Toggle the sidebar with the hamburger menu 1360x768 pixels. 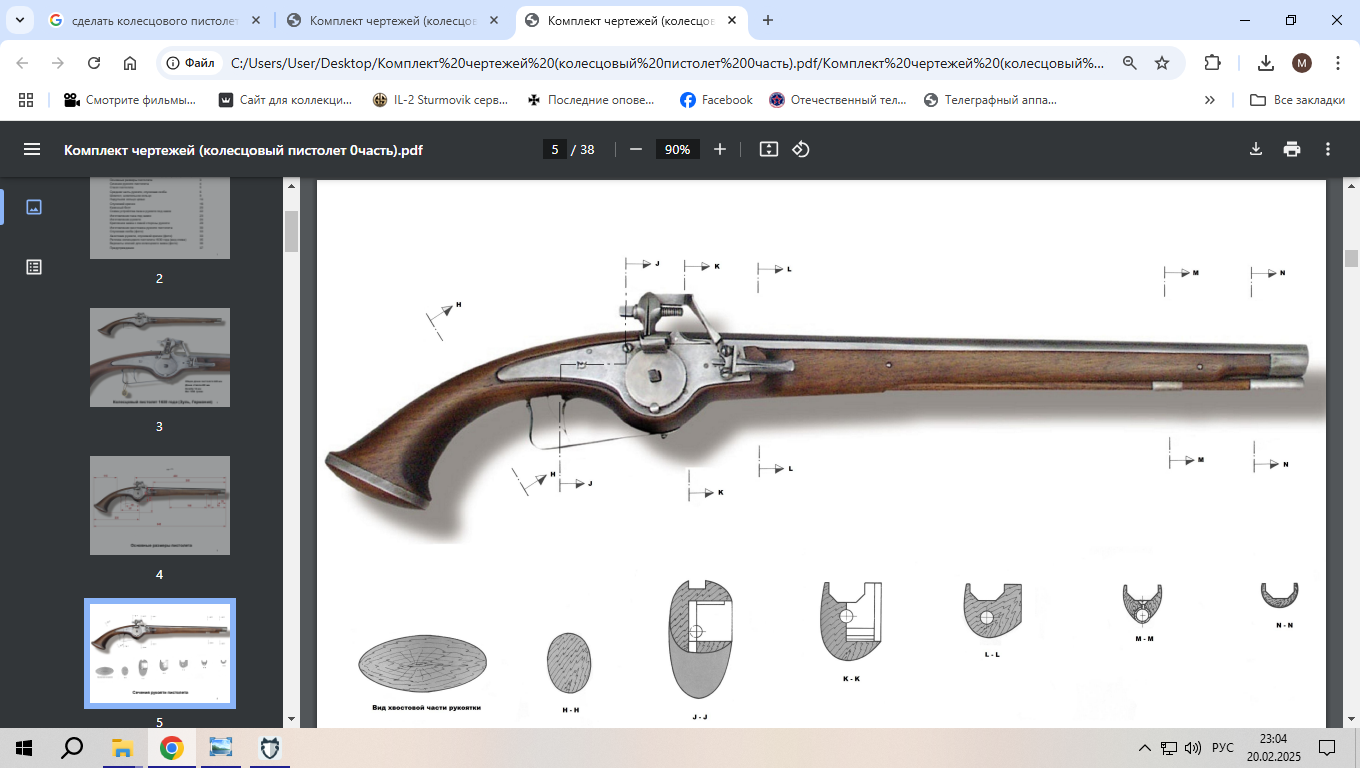tap(32, 149)
